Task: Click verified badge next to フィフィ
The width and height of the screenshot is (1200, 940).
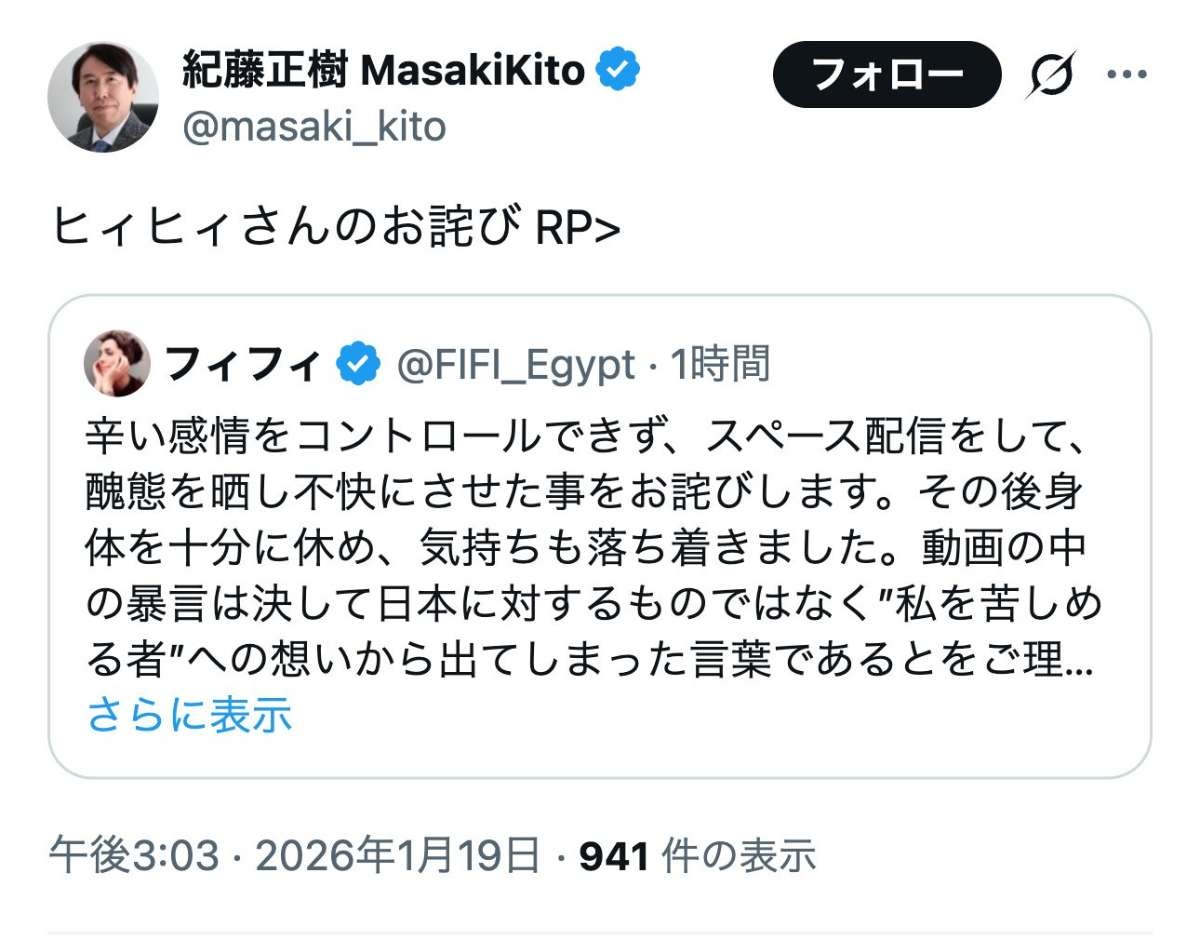Action: pyautogui.click(x=361, y=366)
